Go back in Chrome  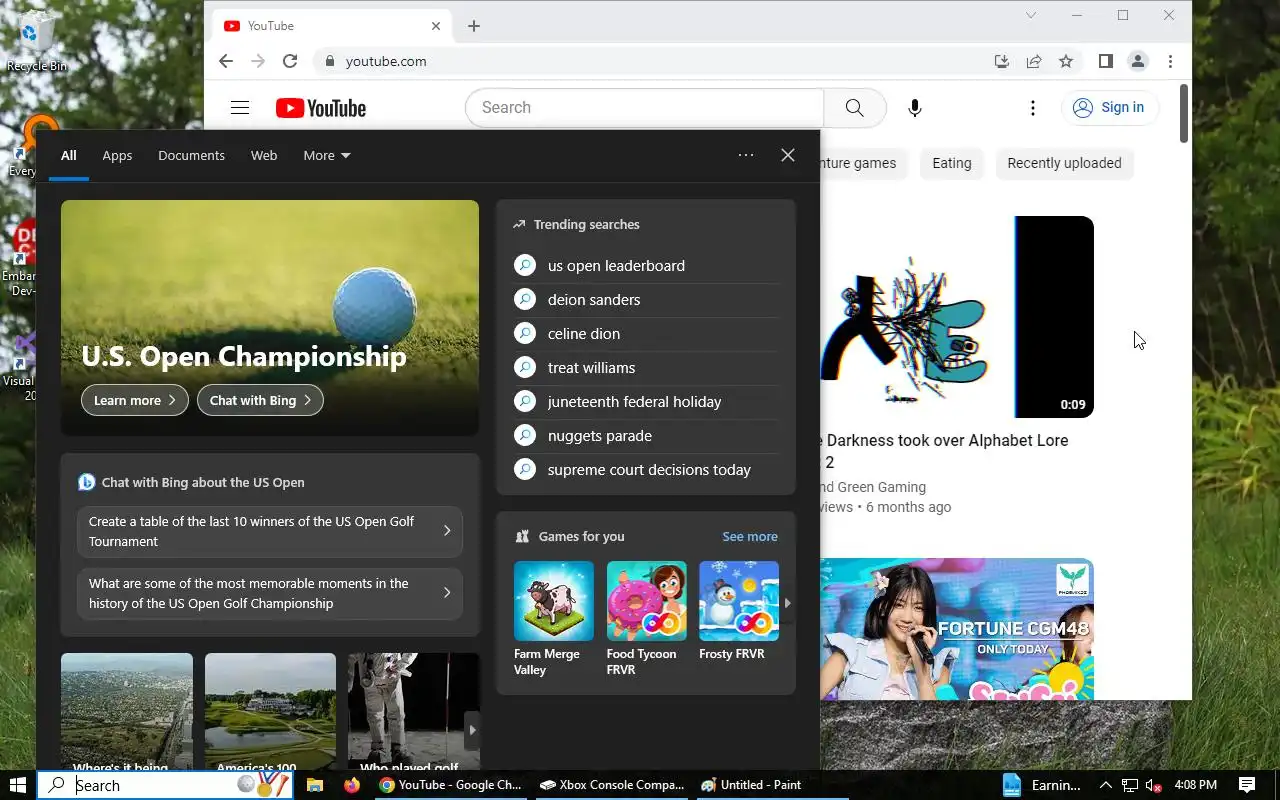(x=226, y=61)
